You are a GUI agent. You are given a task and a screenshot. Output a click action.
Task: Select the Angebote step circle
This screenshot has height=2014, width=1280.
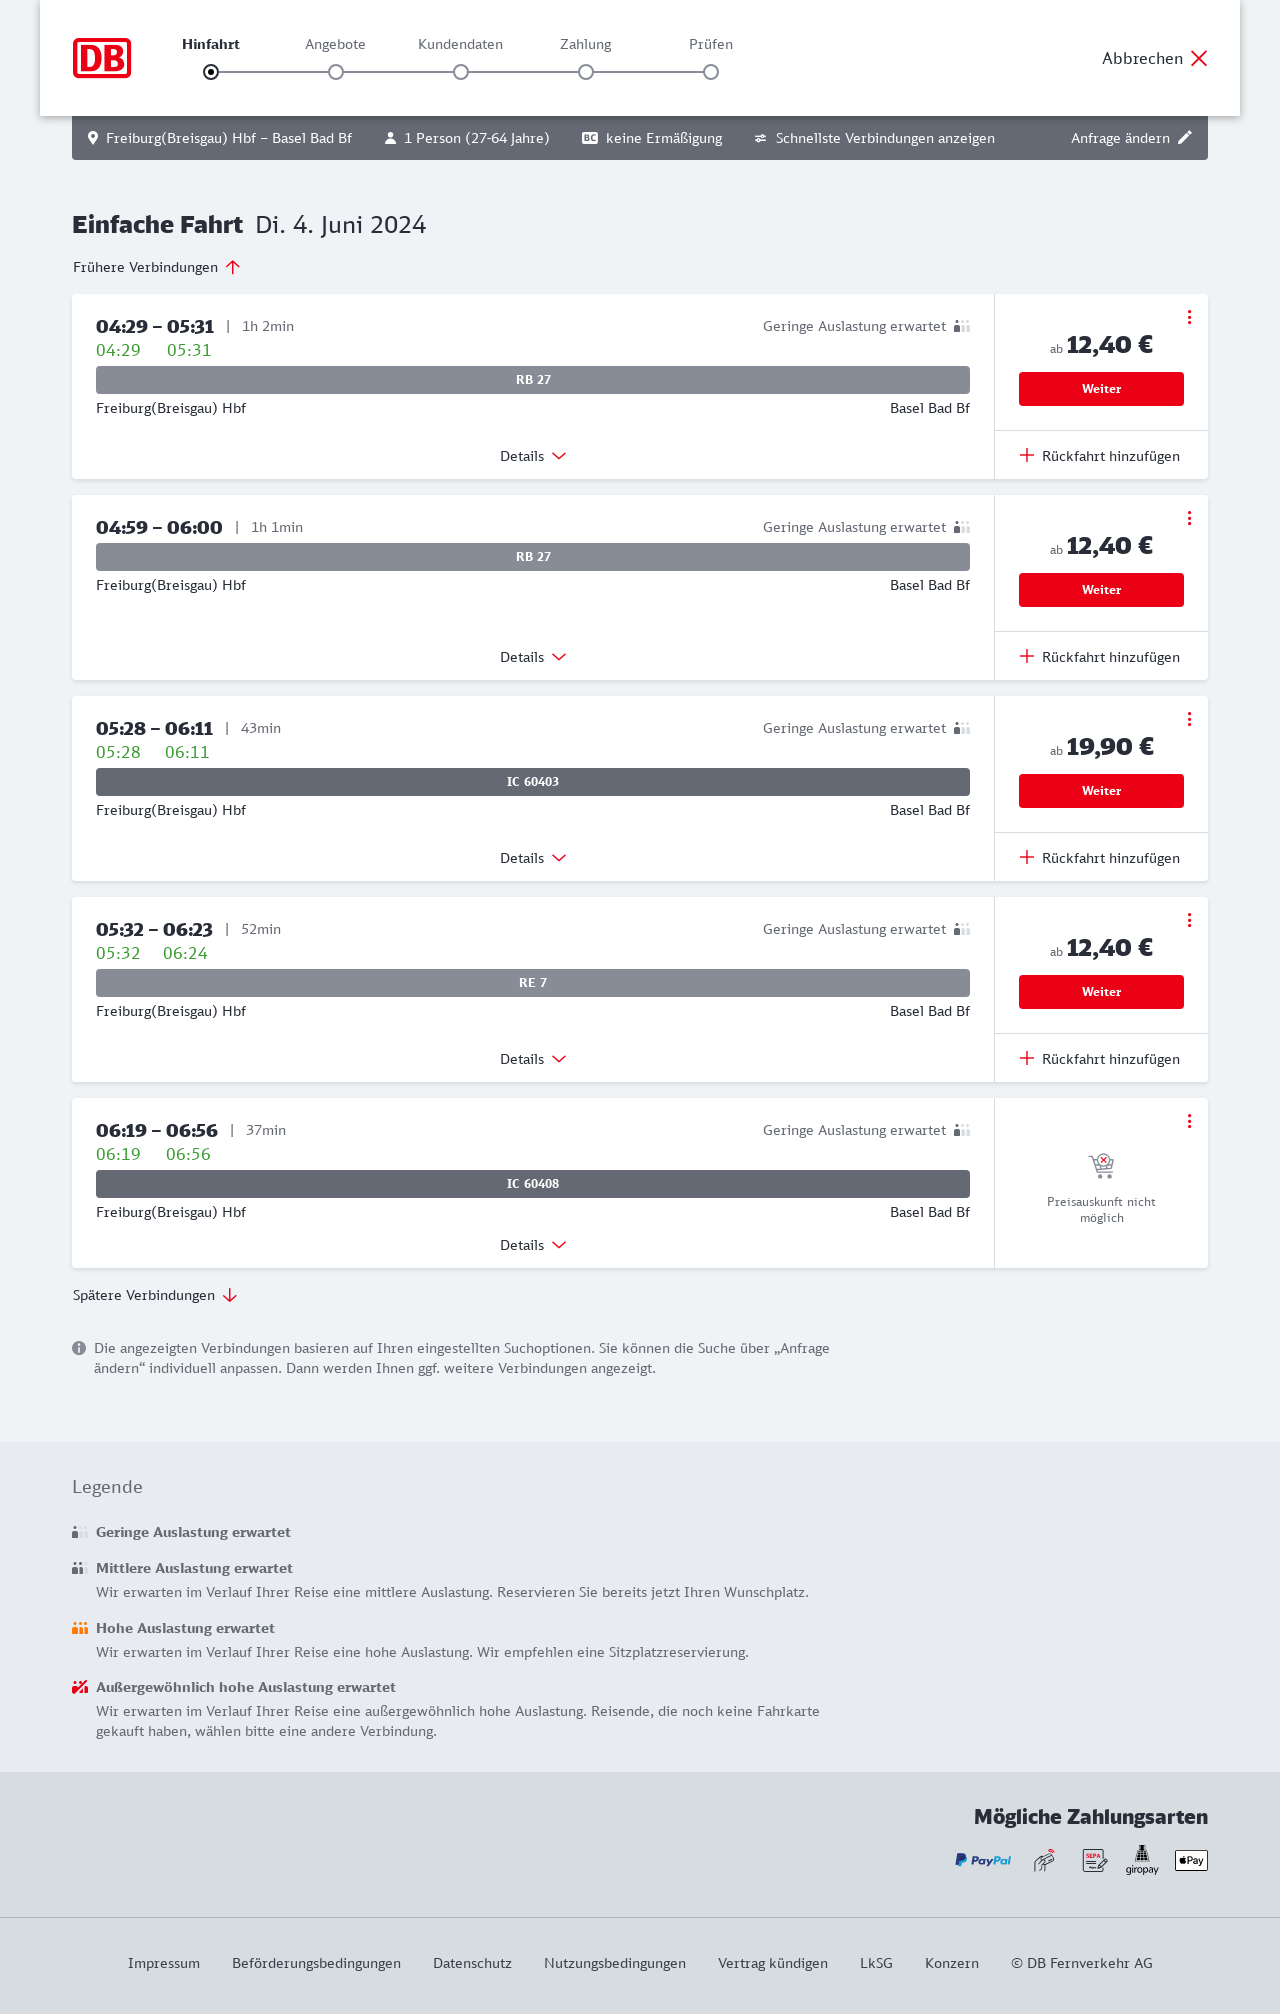(336, 72)
